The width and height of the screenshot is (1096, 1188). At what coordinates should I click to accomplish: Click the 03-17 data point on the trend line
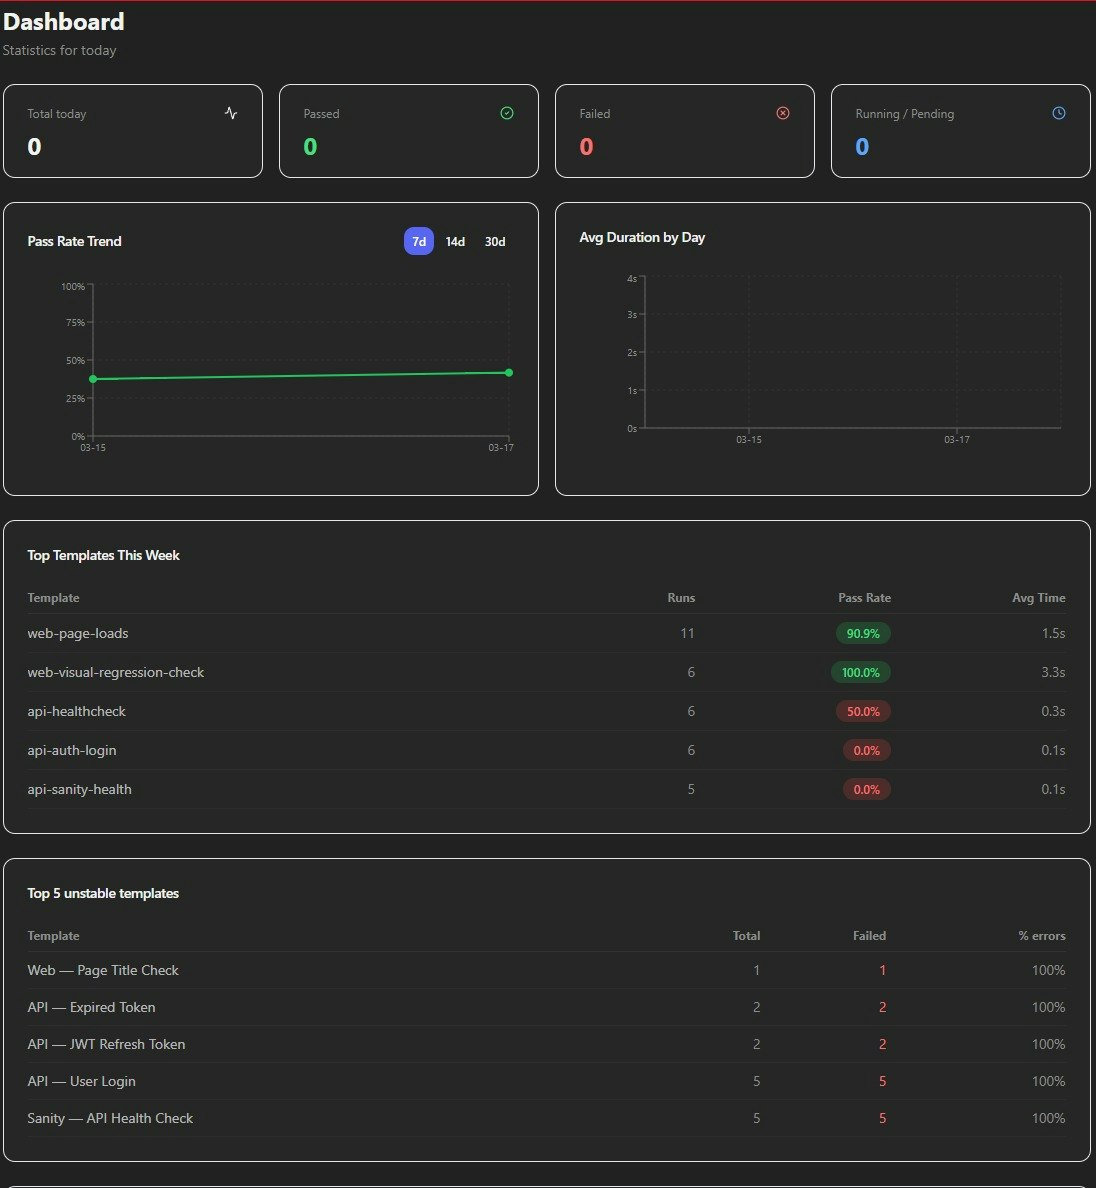[x=509, y=372]
